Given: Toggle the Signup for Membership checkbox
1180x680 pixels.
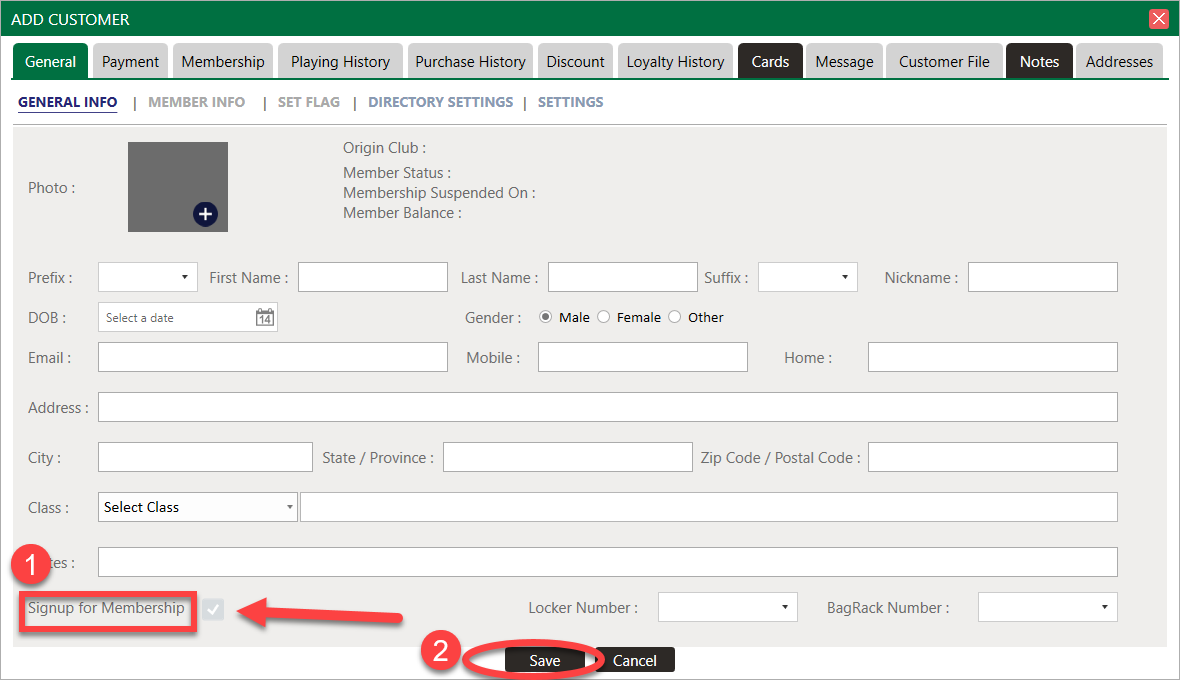Looking at the screenshot, I should (x=213, y=609).
